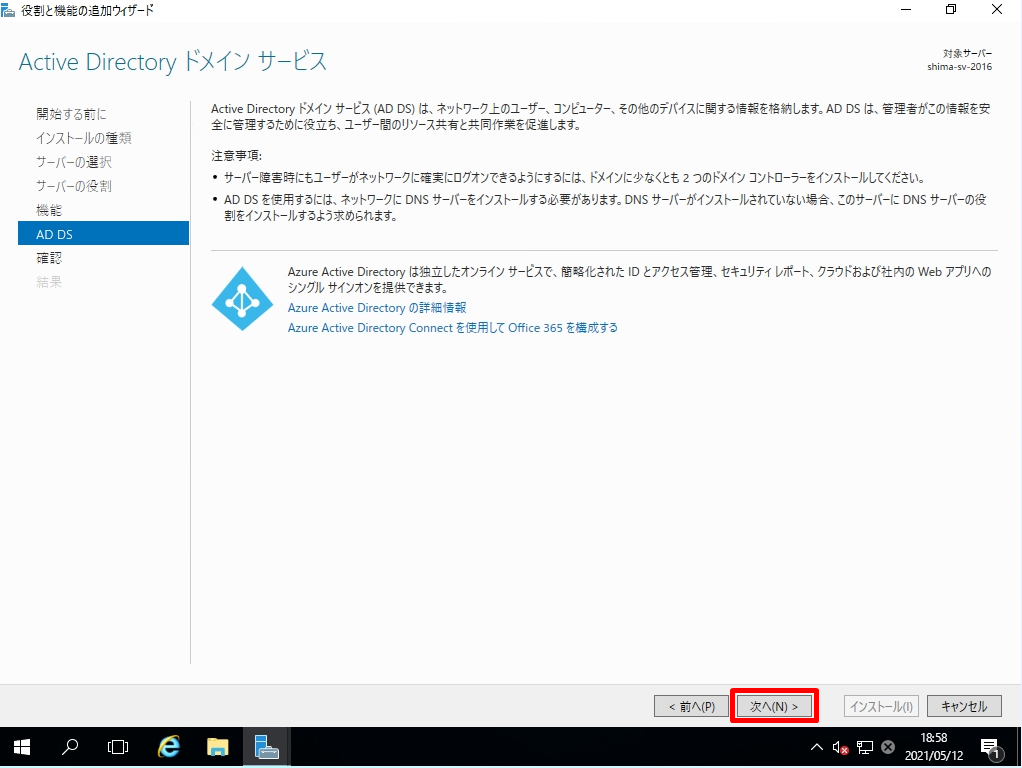Open taskbar search magnifier
The image size is (1022, 768).
pyautogui.click(x=70, y=747)
